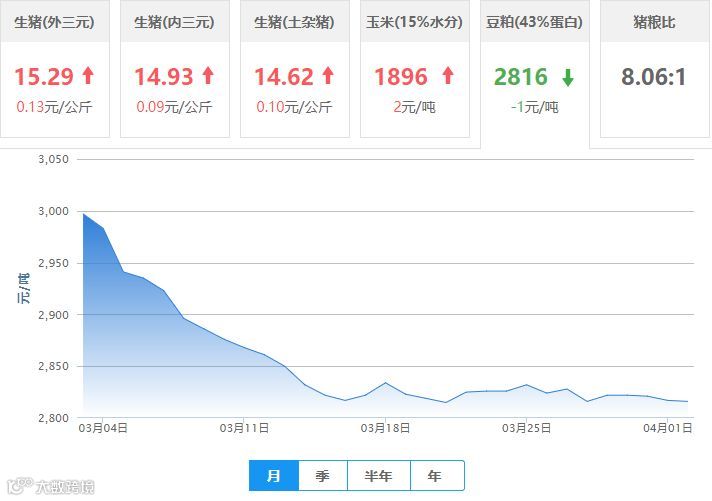This screenshot has height=501, width=712.
Task: Click the 0.13元/公斤 change text
Action: 54,107
